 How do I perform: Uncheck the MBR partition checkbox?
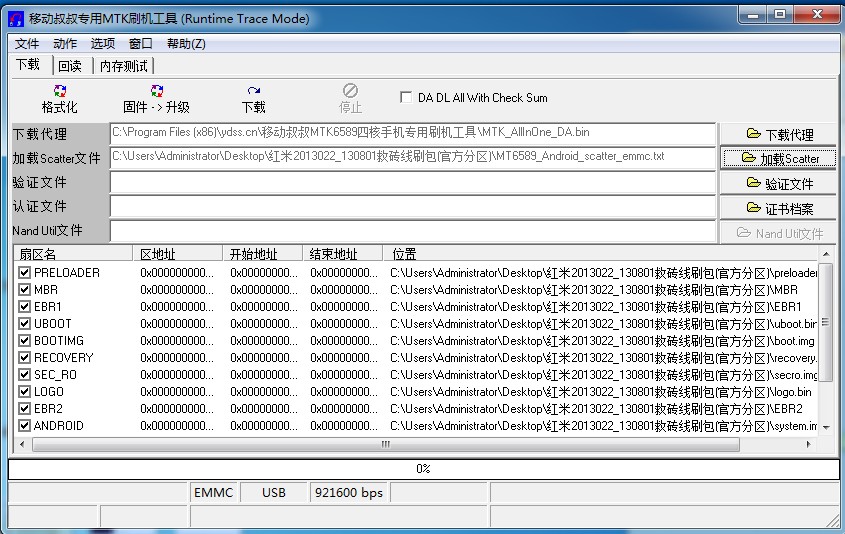tap(24, 289)
